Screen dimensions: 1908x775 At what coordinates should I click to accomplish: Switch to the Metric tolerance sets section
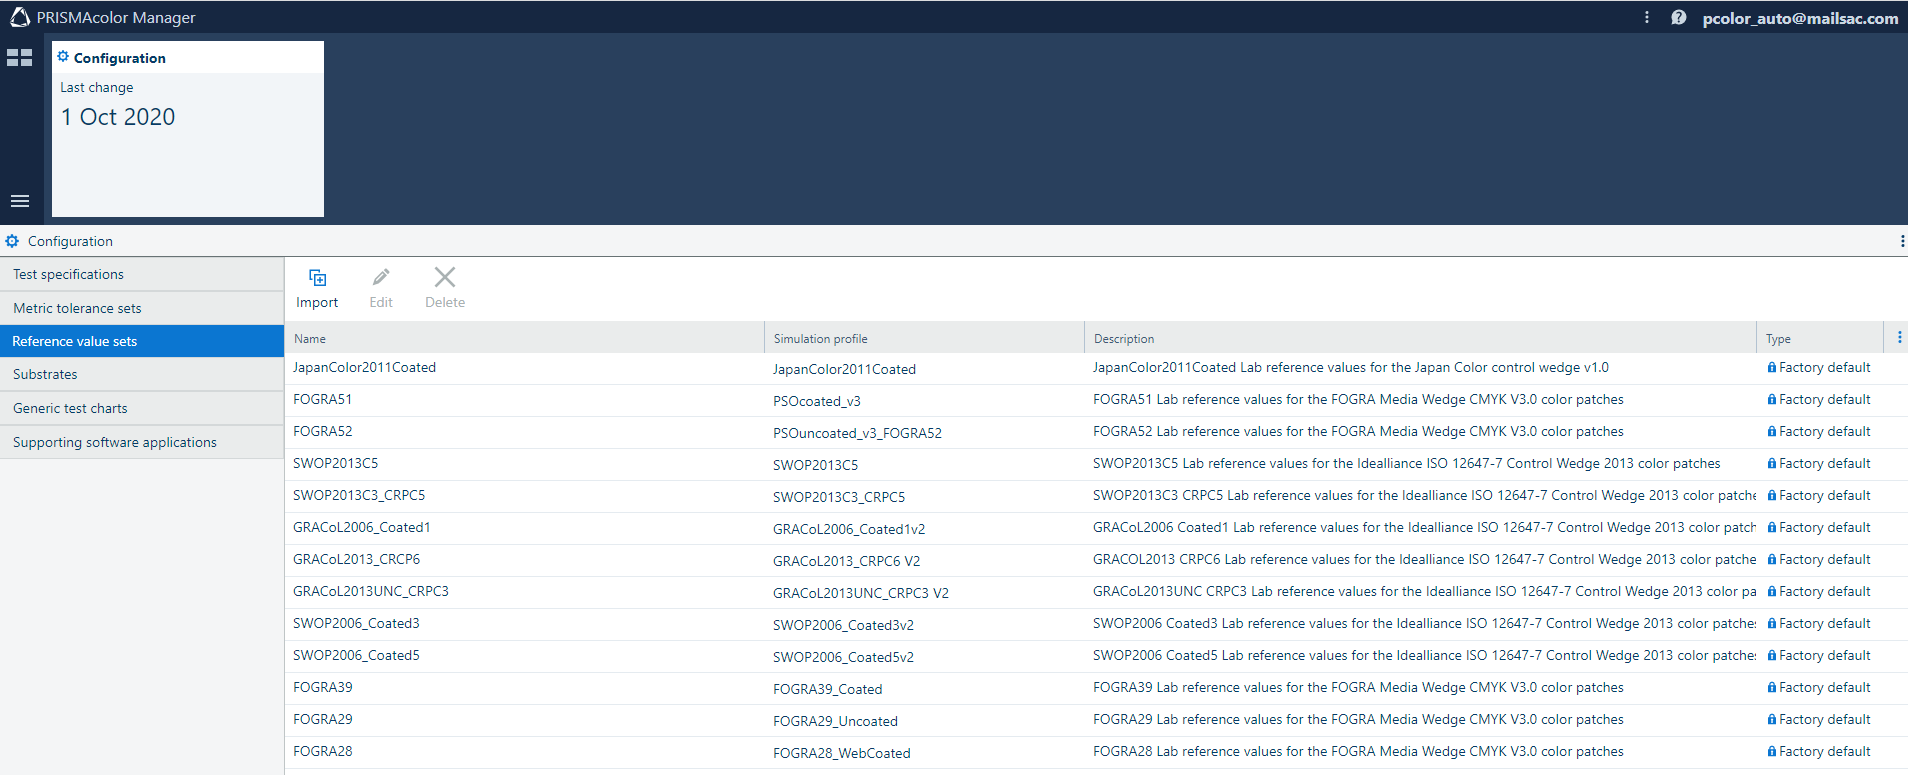(77, 308)
